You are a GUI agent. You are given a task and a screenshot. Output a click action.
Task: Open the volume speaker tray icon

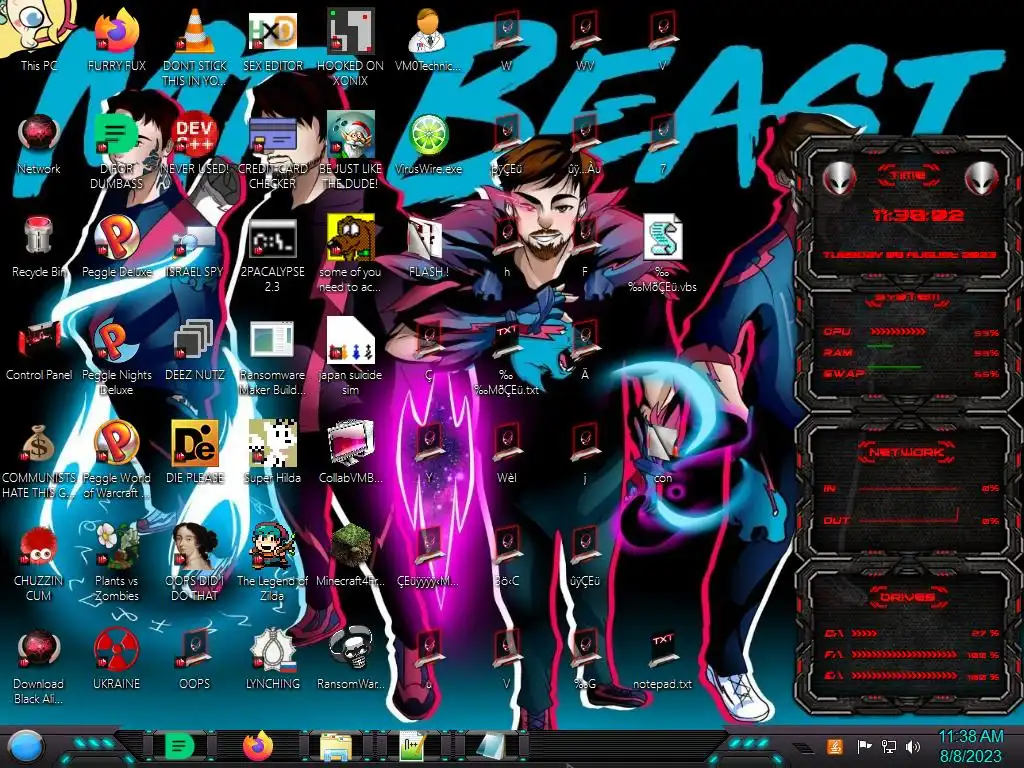[913, 746]
